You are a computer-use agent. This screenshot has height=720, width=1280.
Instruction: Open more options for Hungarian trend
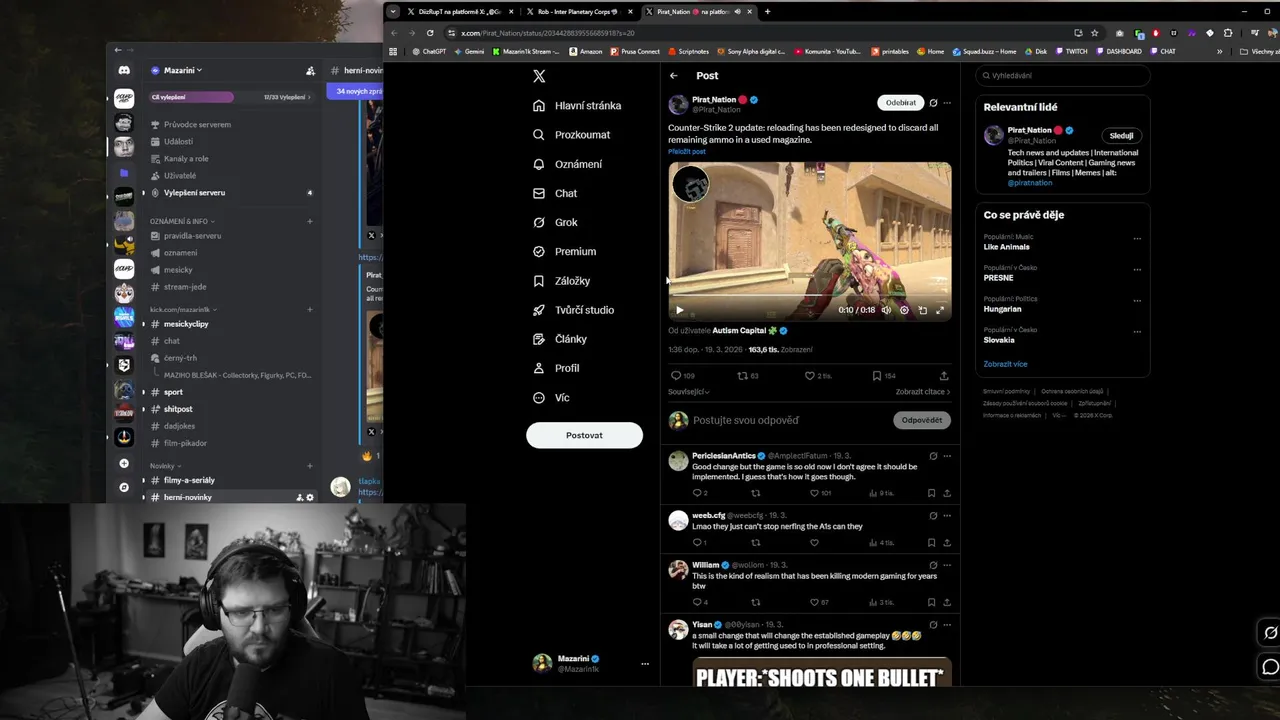1137,300
